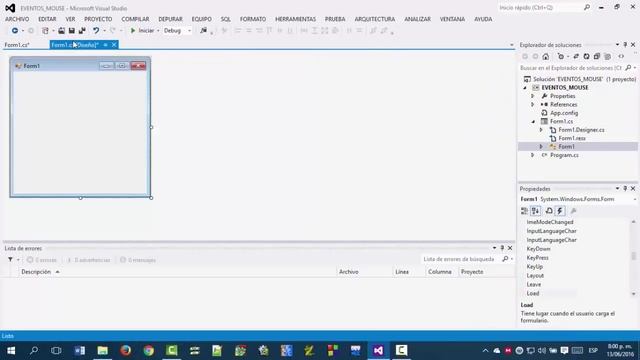
Task: Sort by the Descripción column header
Action: [36, 272]
